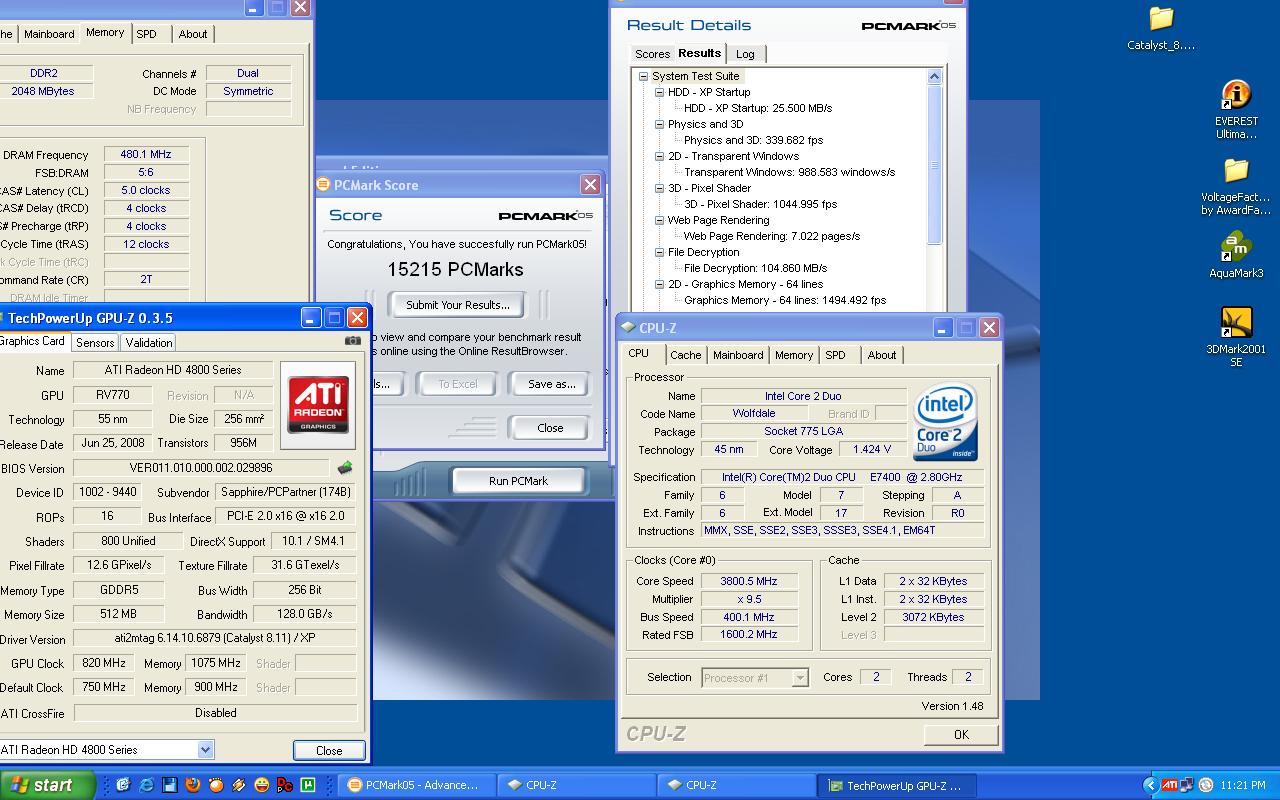The height and width of the screenshot is (800, 1280).
Task: Collapse System Test Suite tree node
Action: (643, 76)
